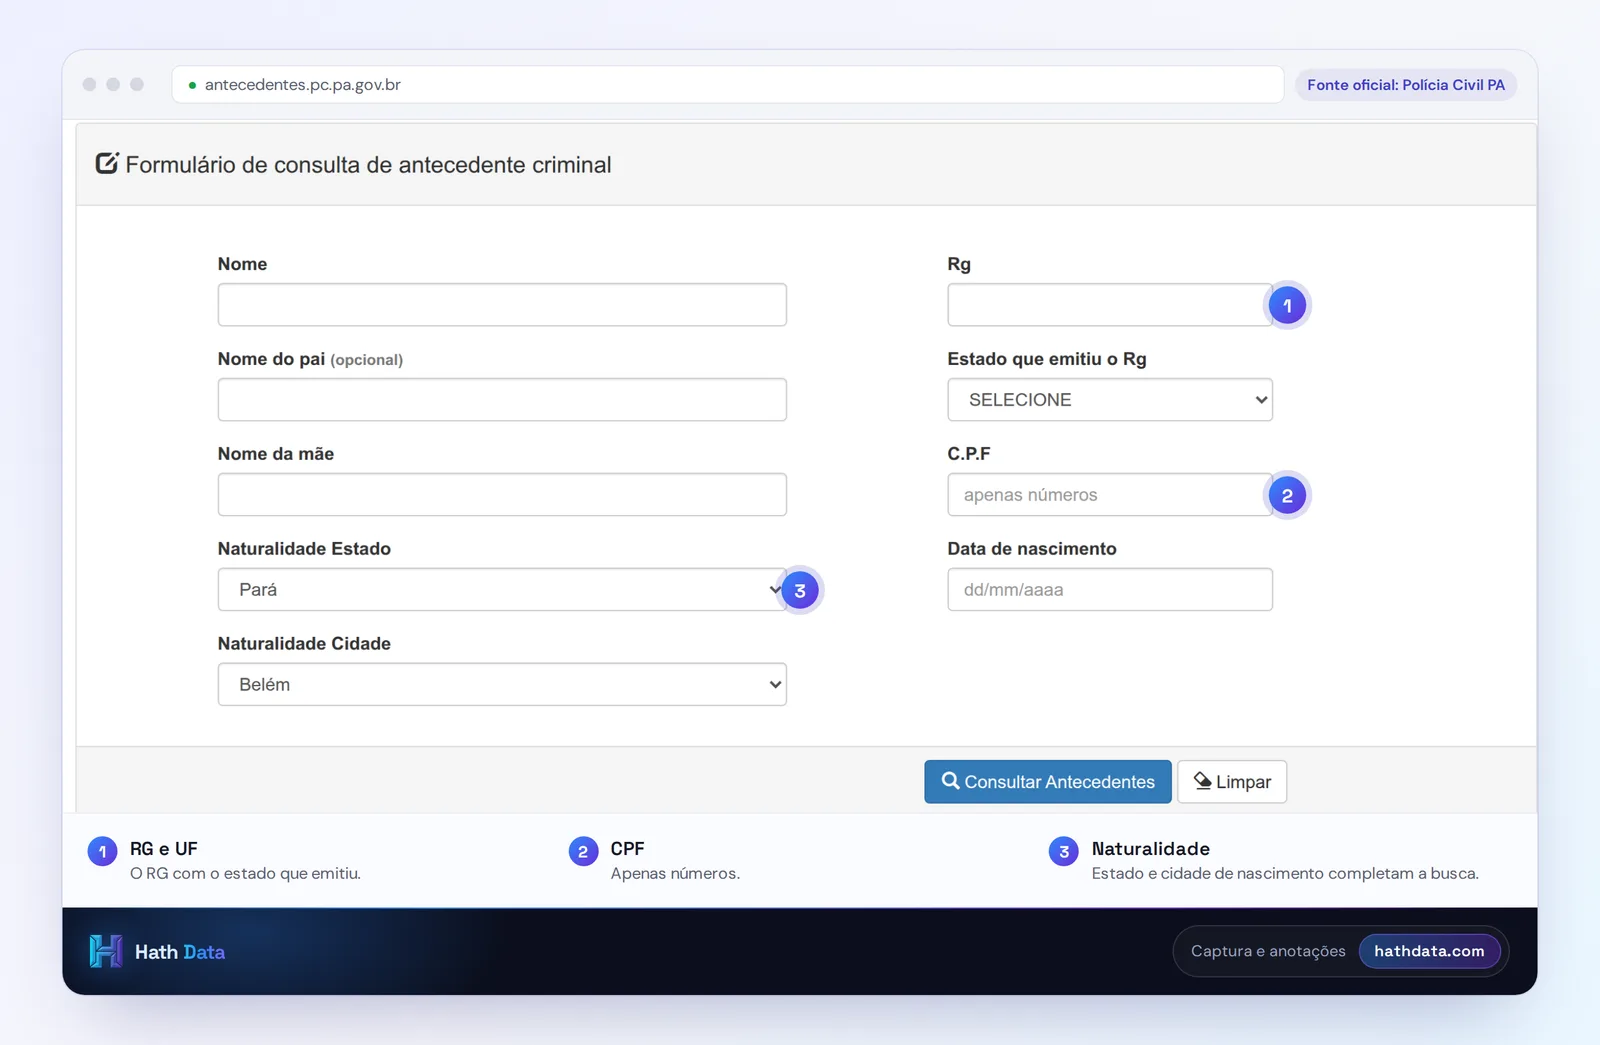1600x1045 pixels.
Task: Open the Naturalidade Cidade dropdown
Action: pyautogui.click(x=502, y=685)
